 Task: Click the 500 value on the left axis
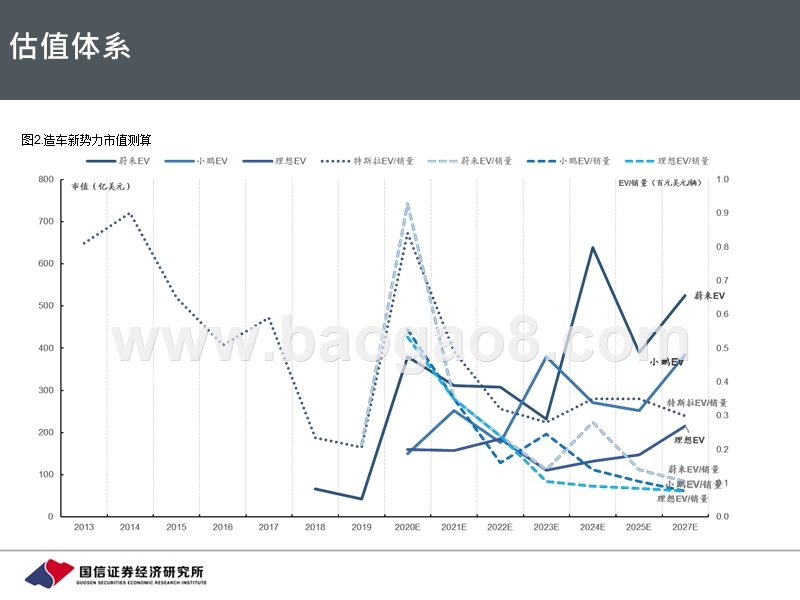pos(46,306)
